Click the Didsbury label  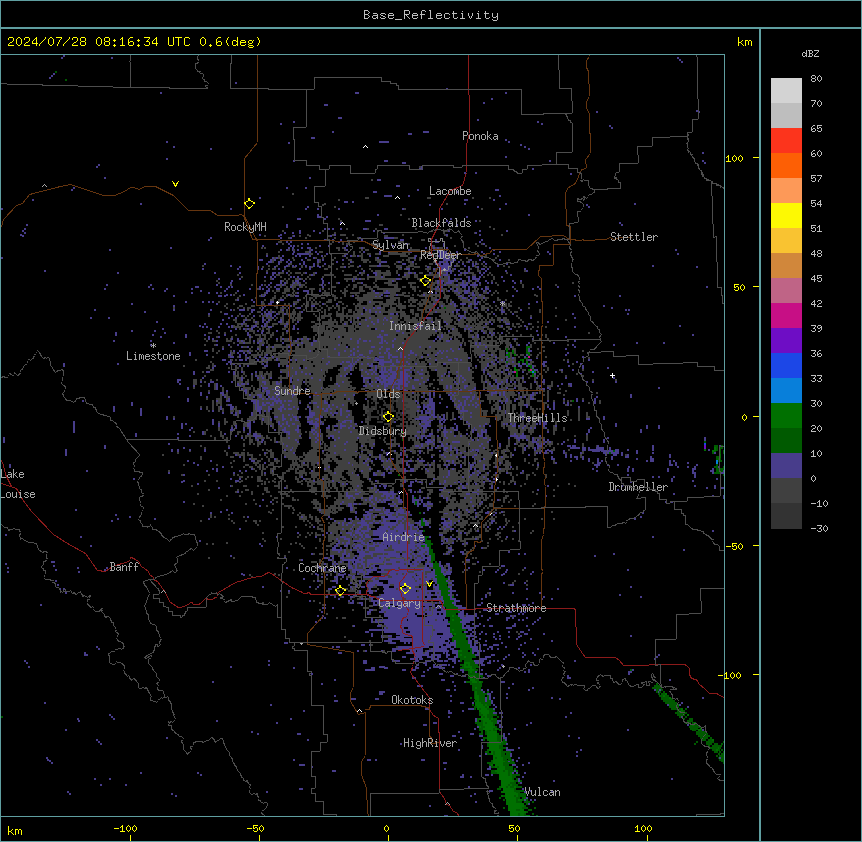pos(383,431)
